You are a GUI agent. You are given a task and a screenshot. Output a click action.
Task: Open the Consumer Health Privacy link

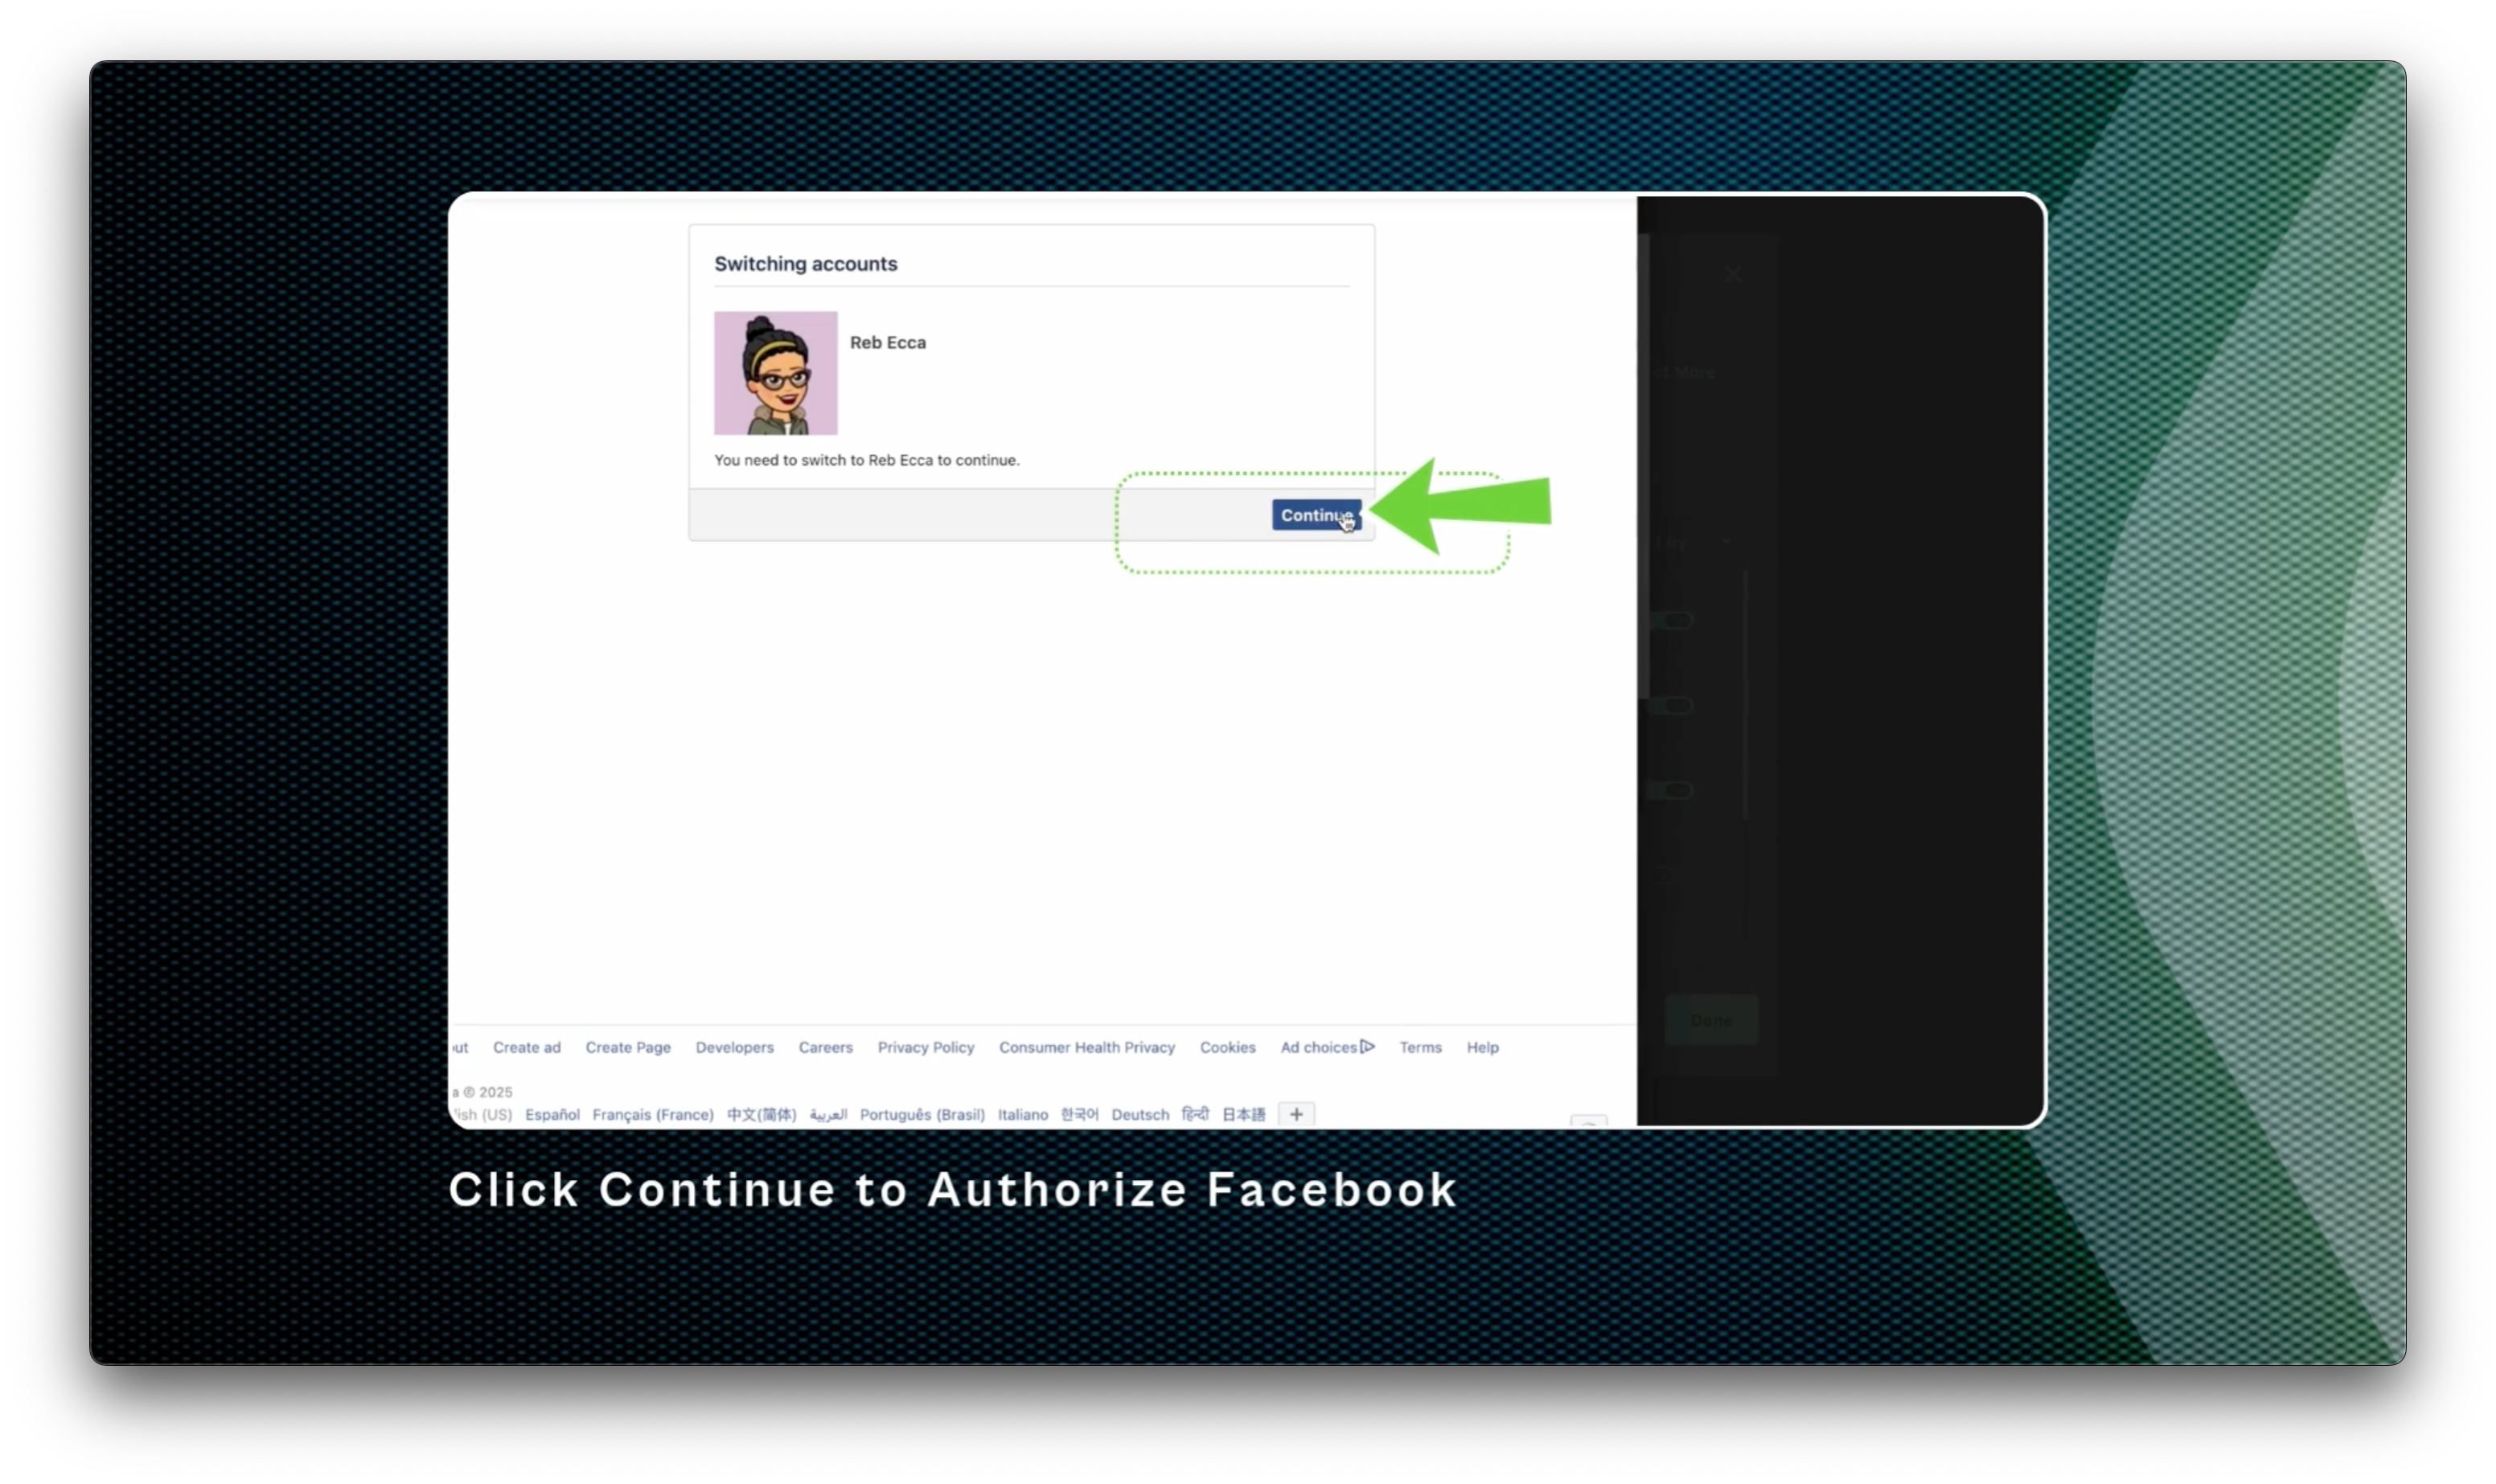pos(1087,1047)
